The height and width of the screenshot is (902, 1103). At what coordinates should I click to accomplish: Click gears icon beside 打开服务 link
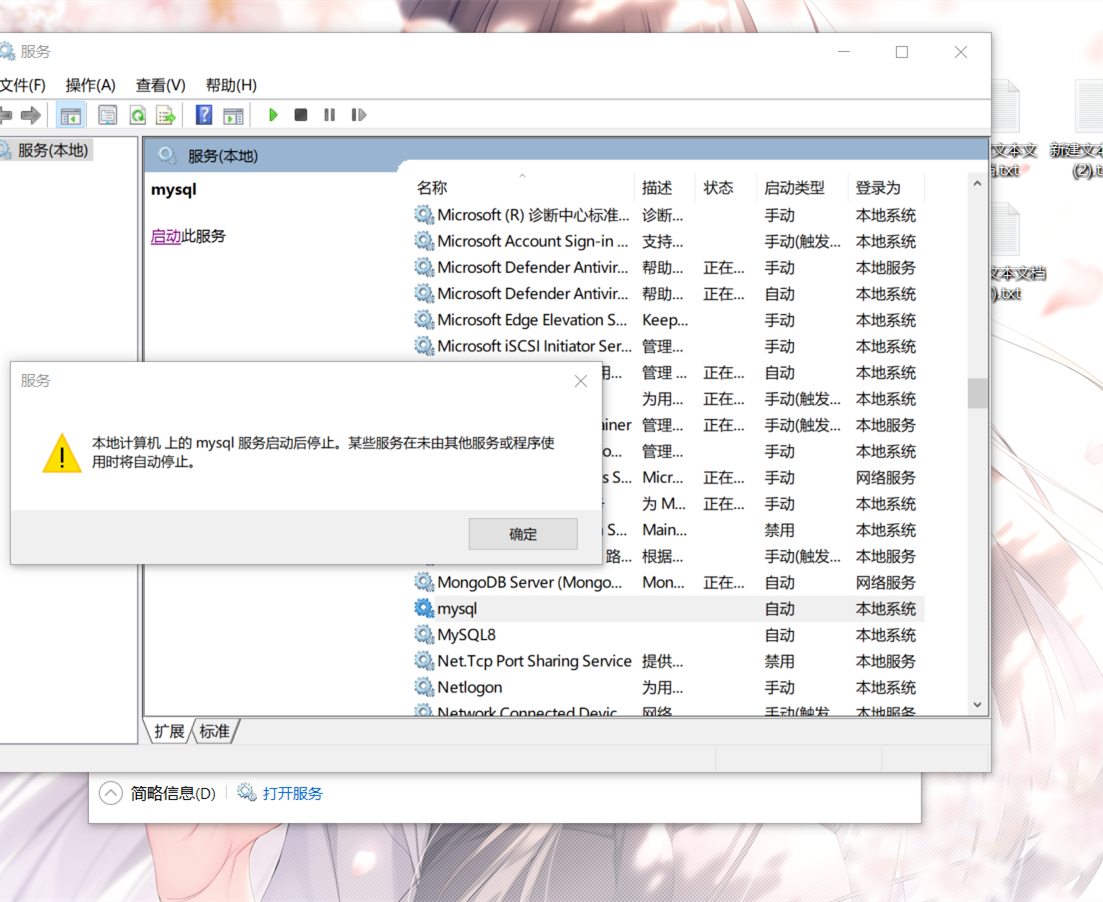coord(246,793)
